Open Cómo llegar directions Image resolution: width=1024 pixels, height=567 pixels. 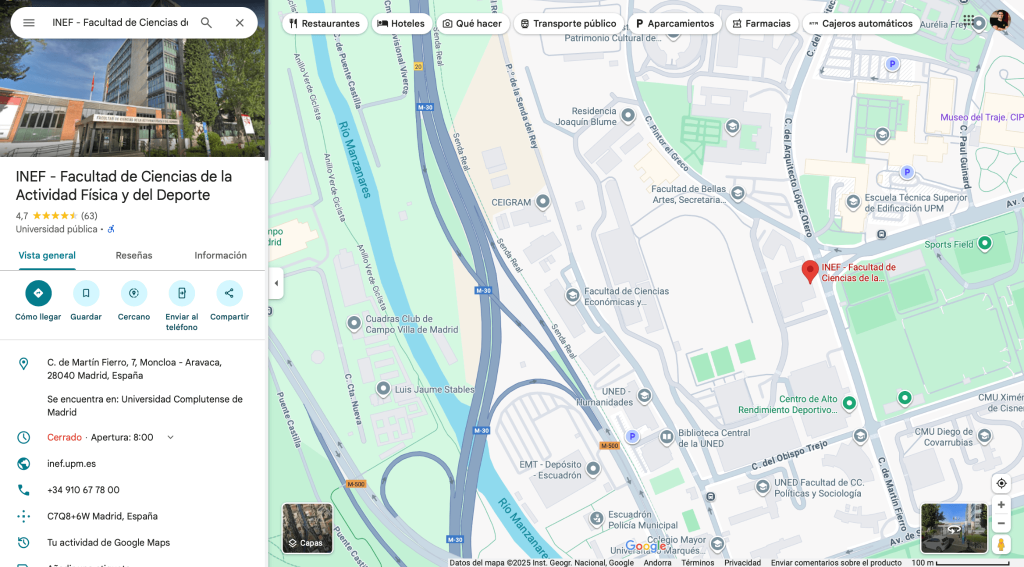click(38, 293)
